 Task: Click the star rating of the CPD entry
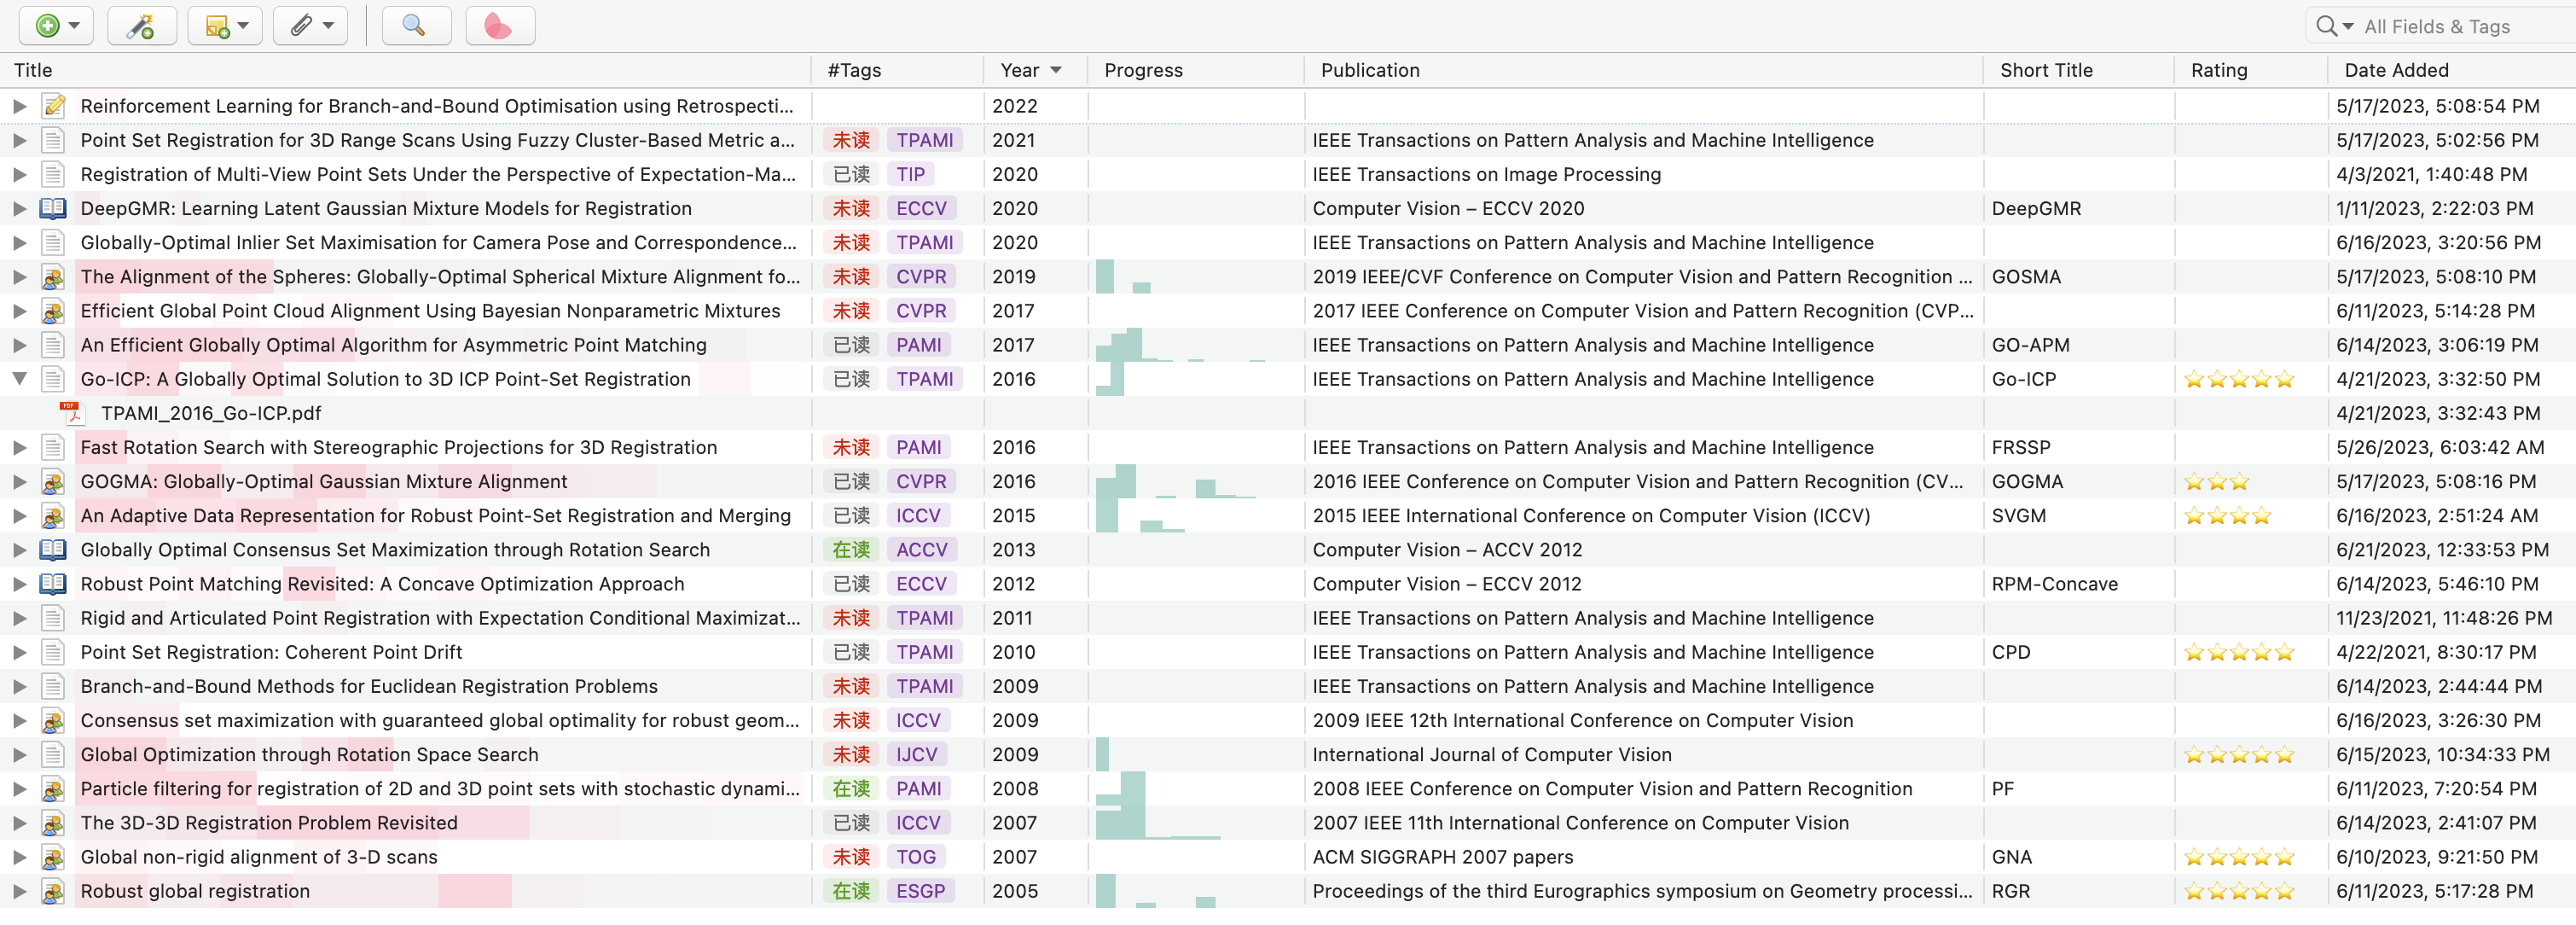pyautogui.click(x=2240, y=652)
